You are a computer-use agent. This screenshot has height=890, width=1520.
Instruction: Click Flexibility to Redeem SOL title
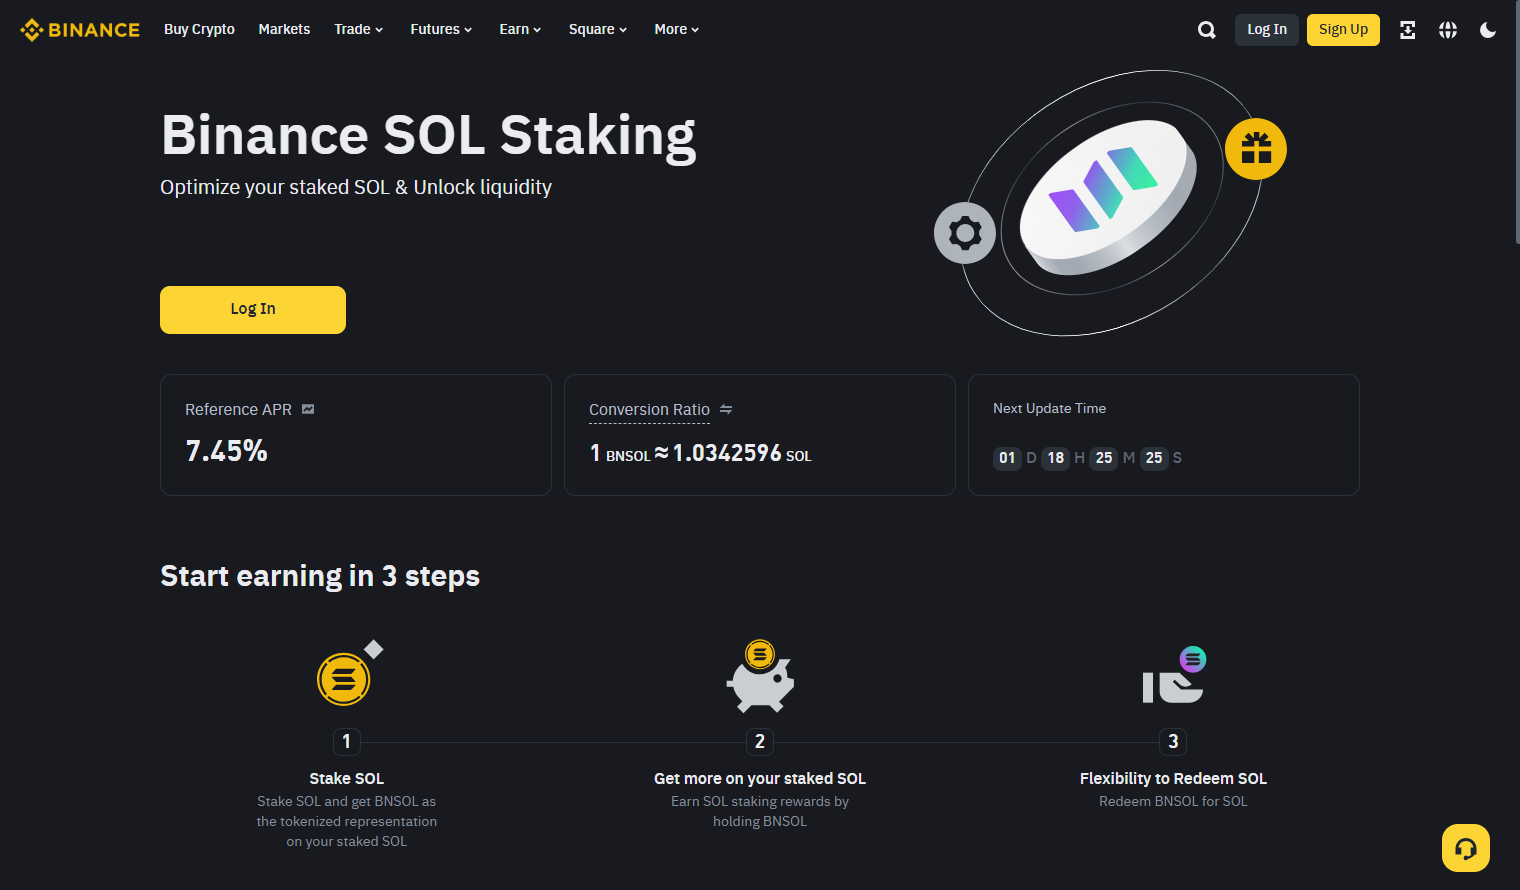pos(1173,778)
